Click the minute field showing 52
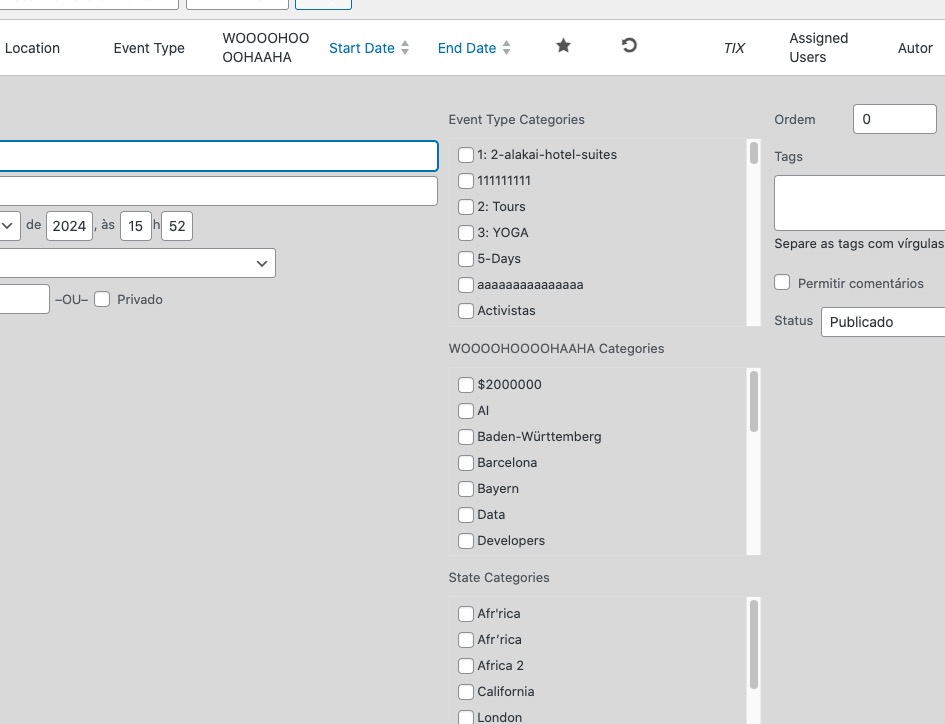 (177, 226)
